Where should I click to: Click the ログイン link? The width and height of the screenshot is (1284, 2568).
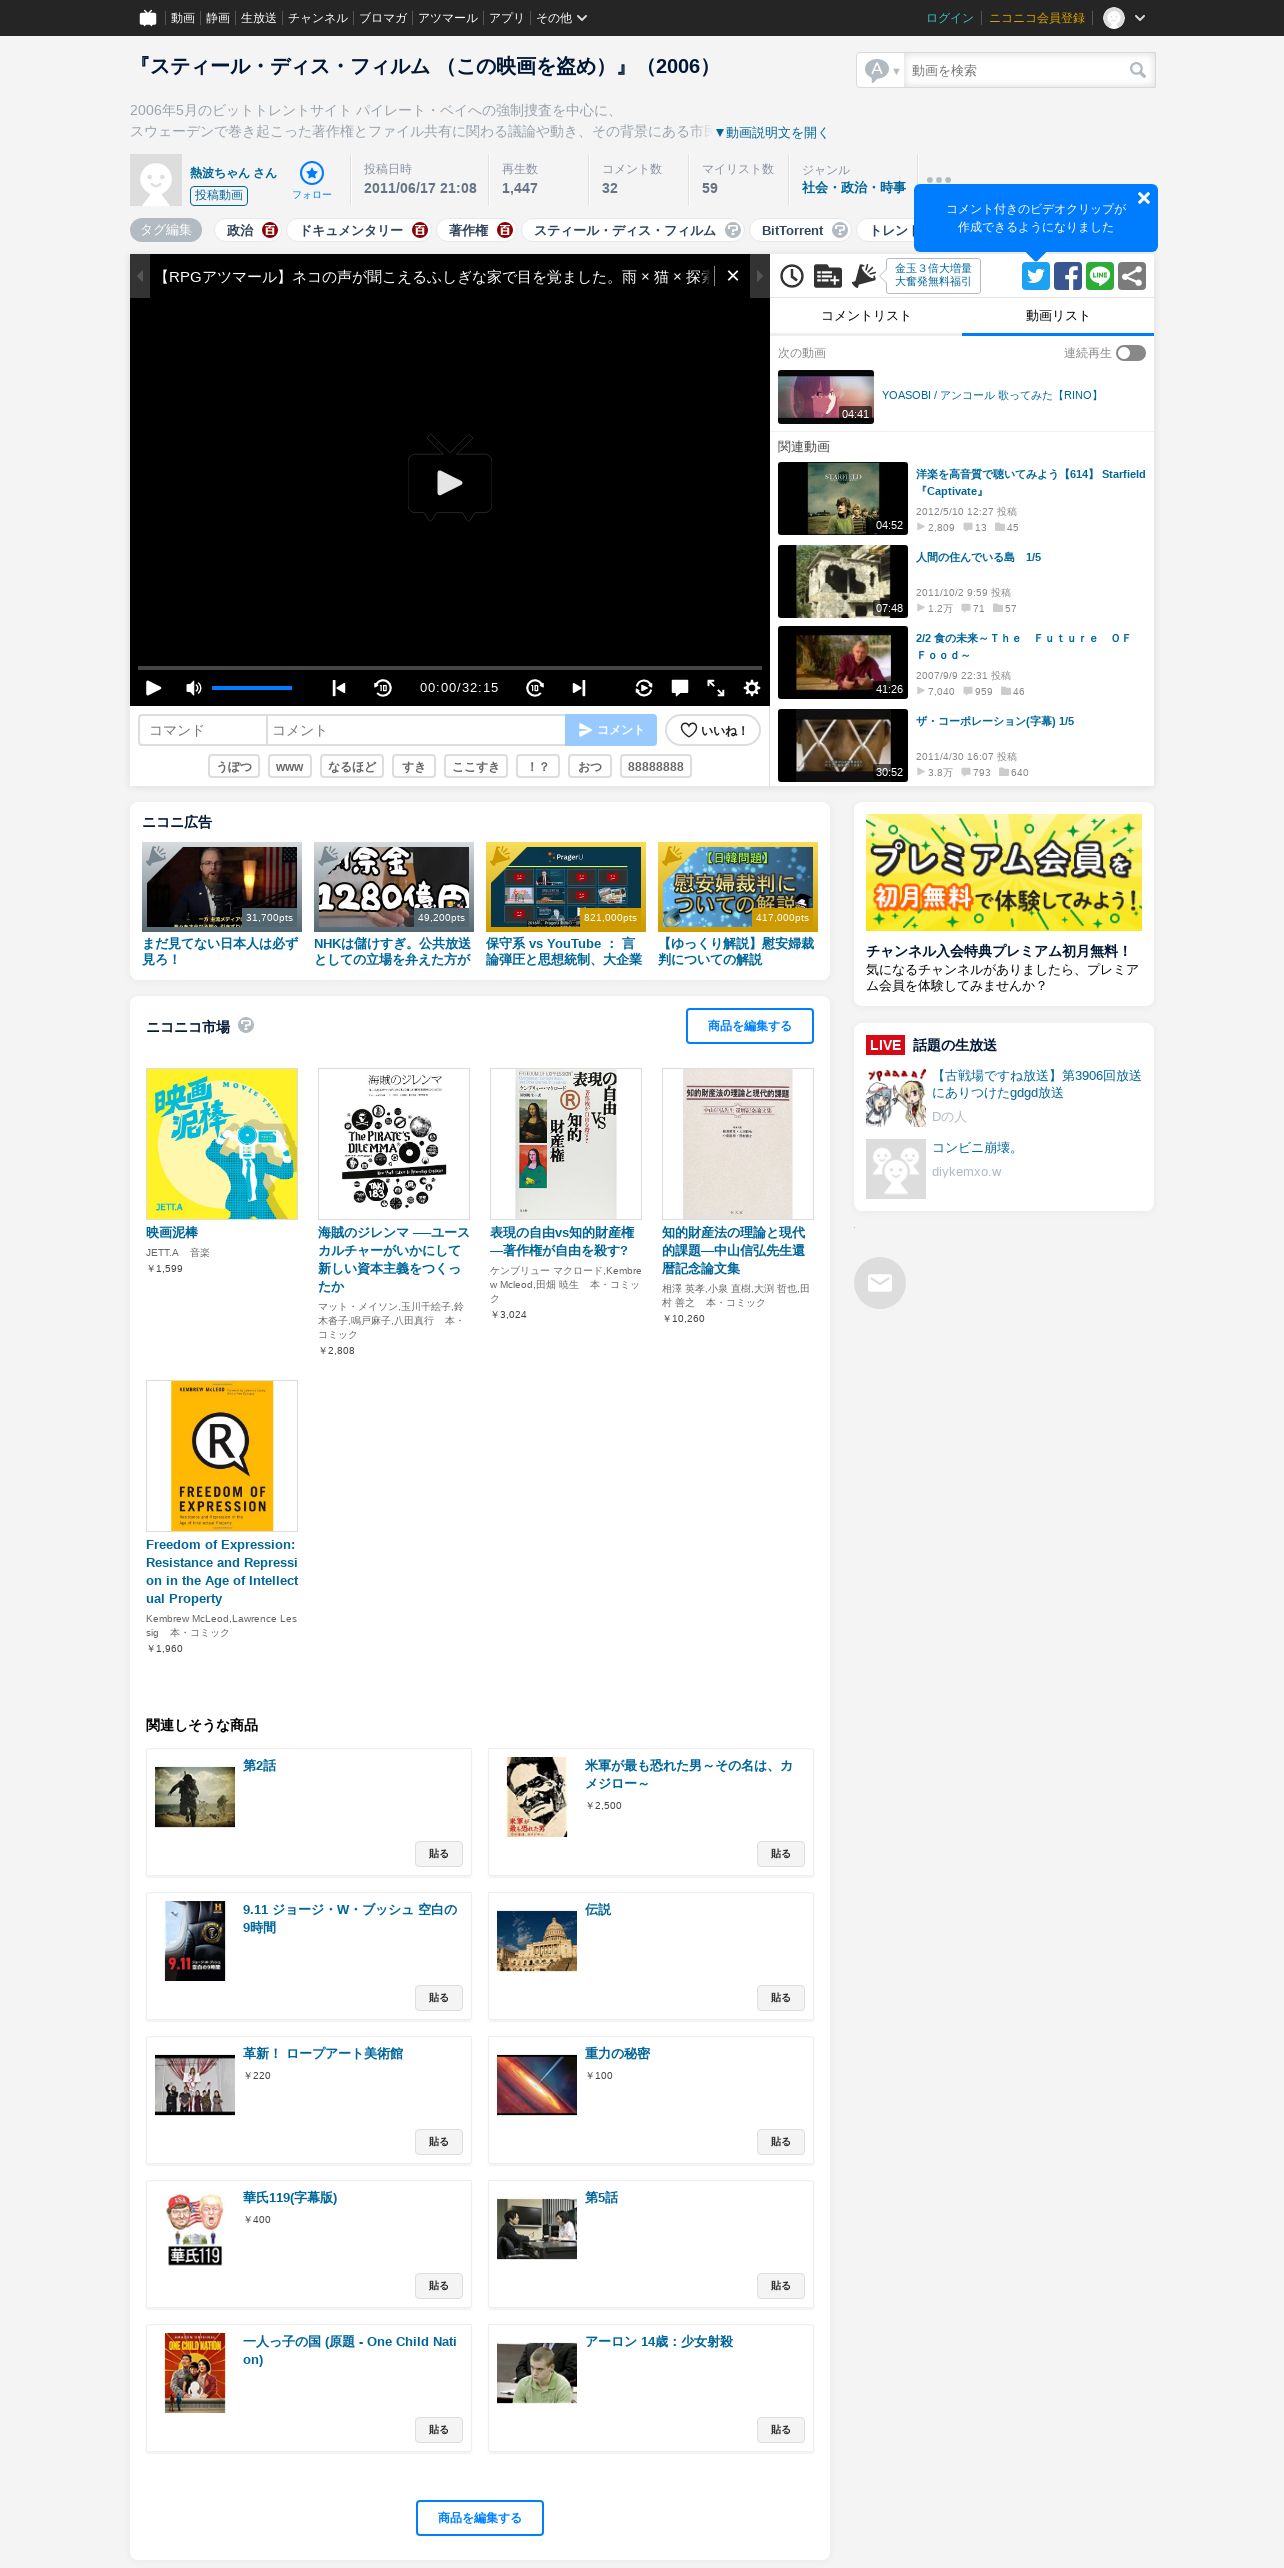point(950,18)
